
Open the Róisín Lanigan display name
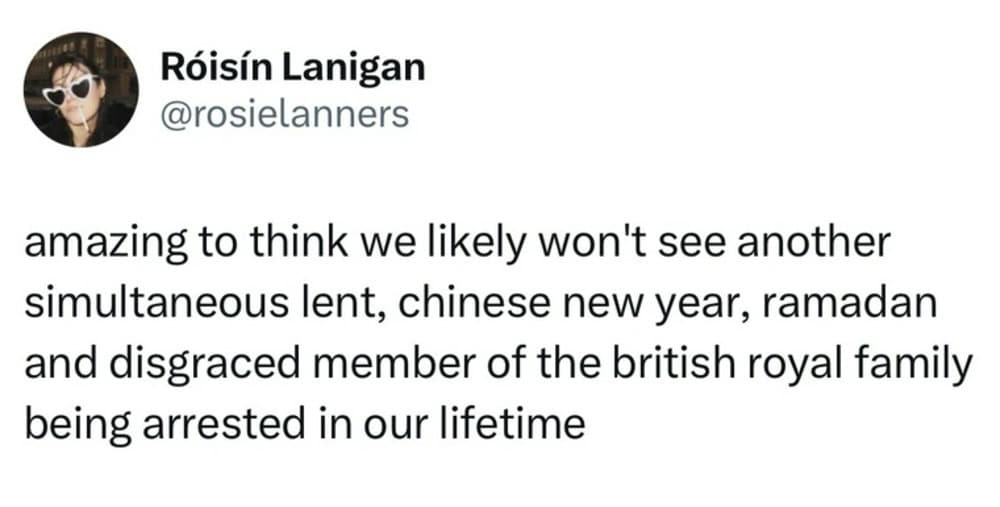pos(292,68)
